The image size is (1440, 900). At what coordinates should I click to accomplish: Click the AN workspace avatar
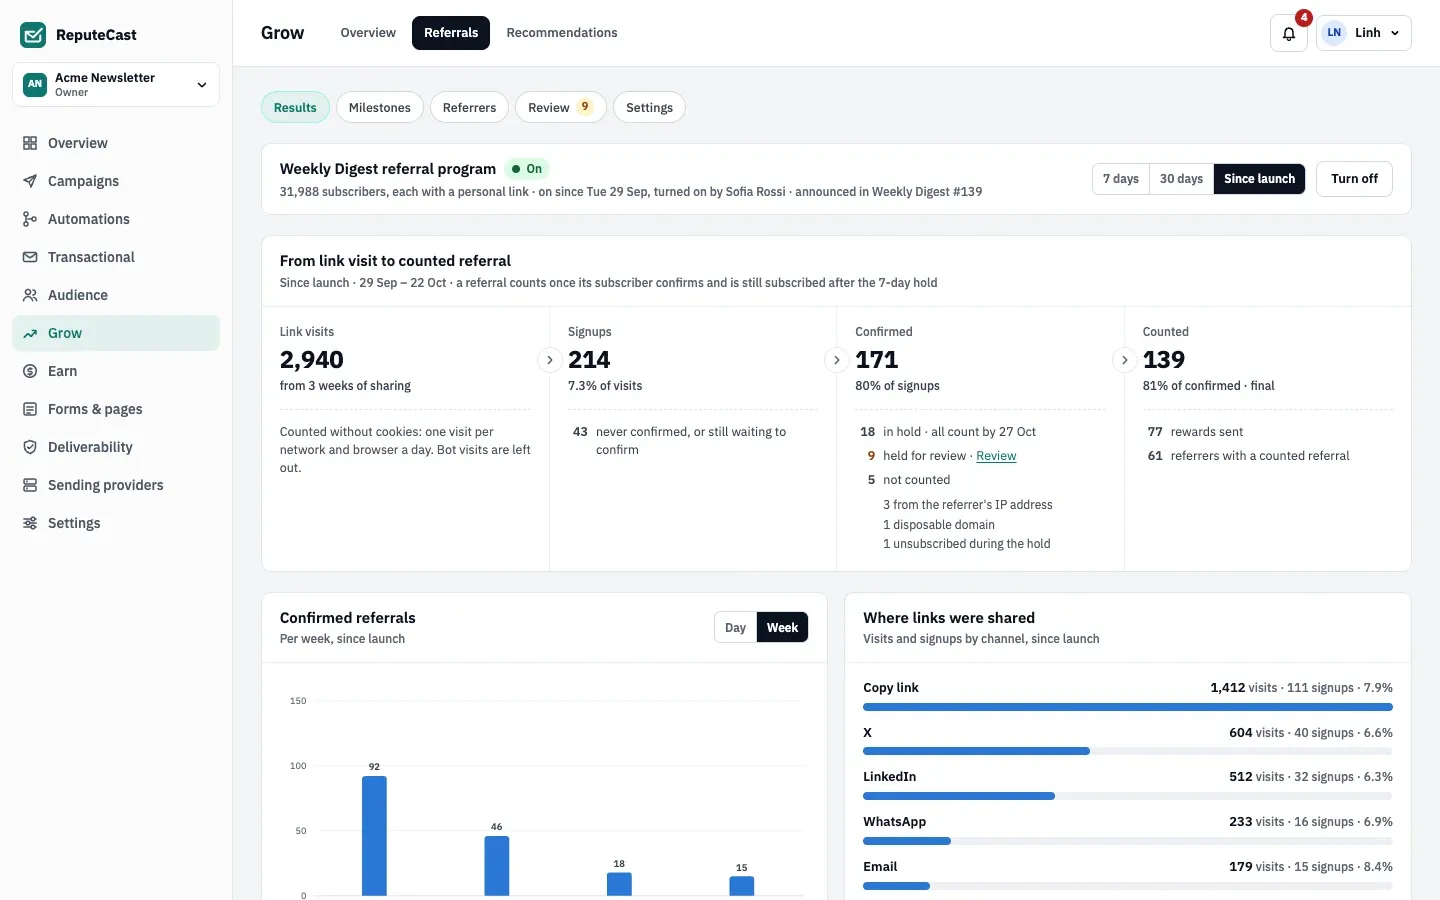pyautogui.click(x=35, y=84)
